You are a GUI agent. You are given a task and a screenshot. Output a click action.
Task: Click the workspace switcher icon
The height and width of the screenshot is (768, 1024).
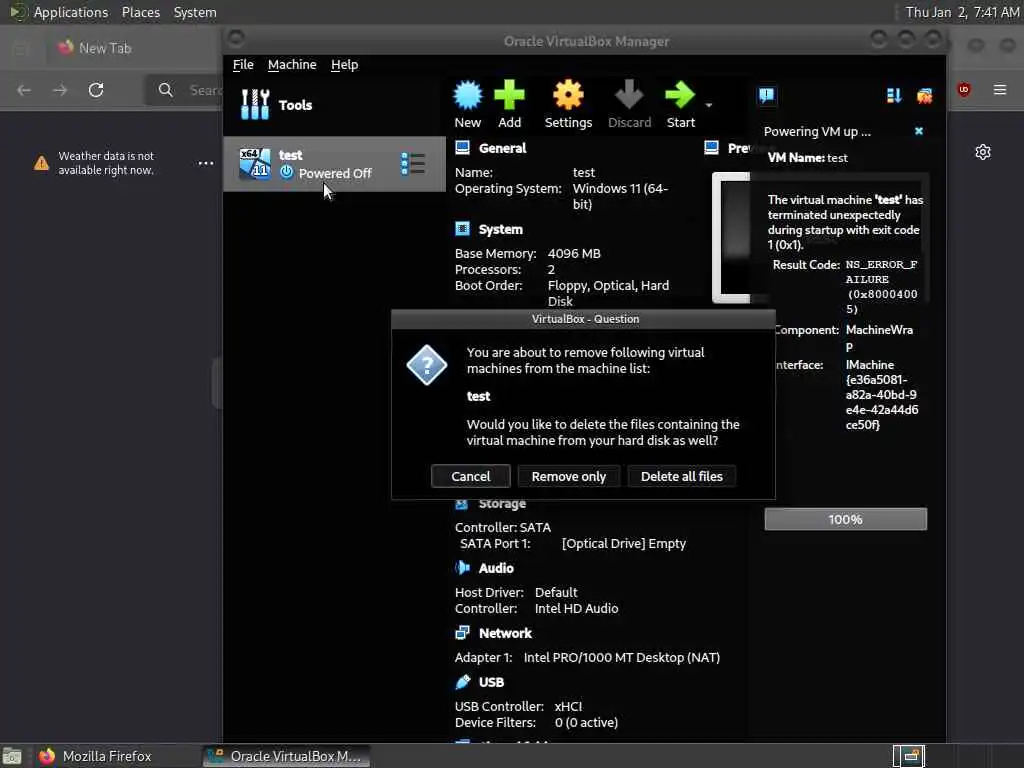coord(908,756)
